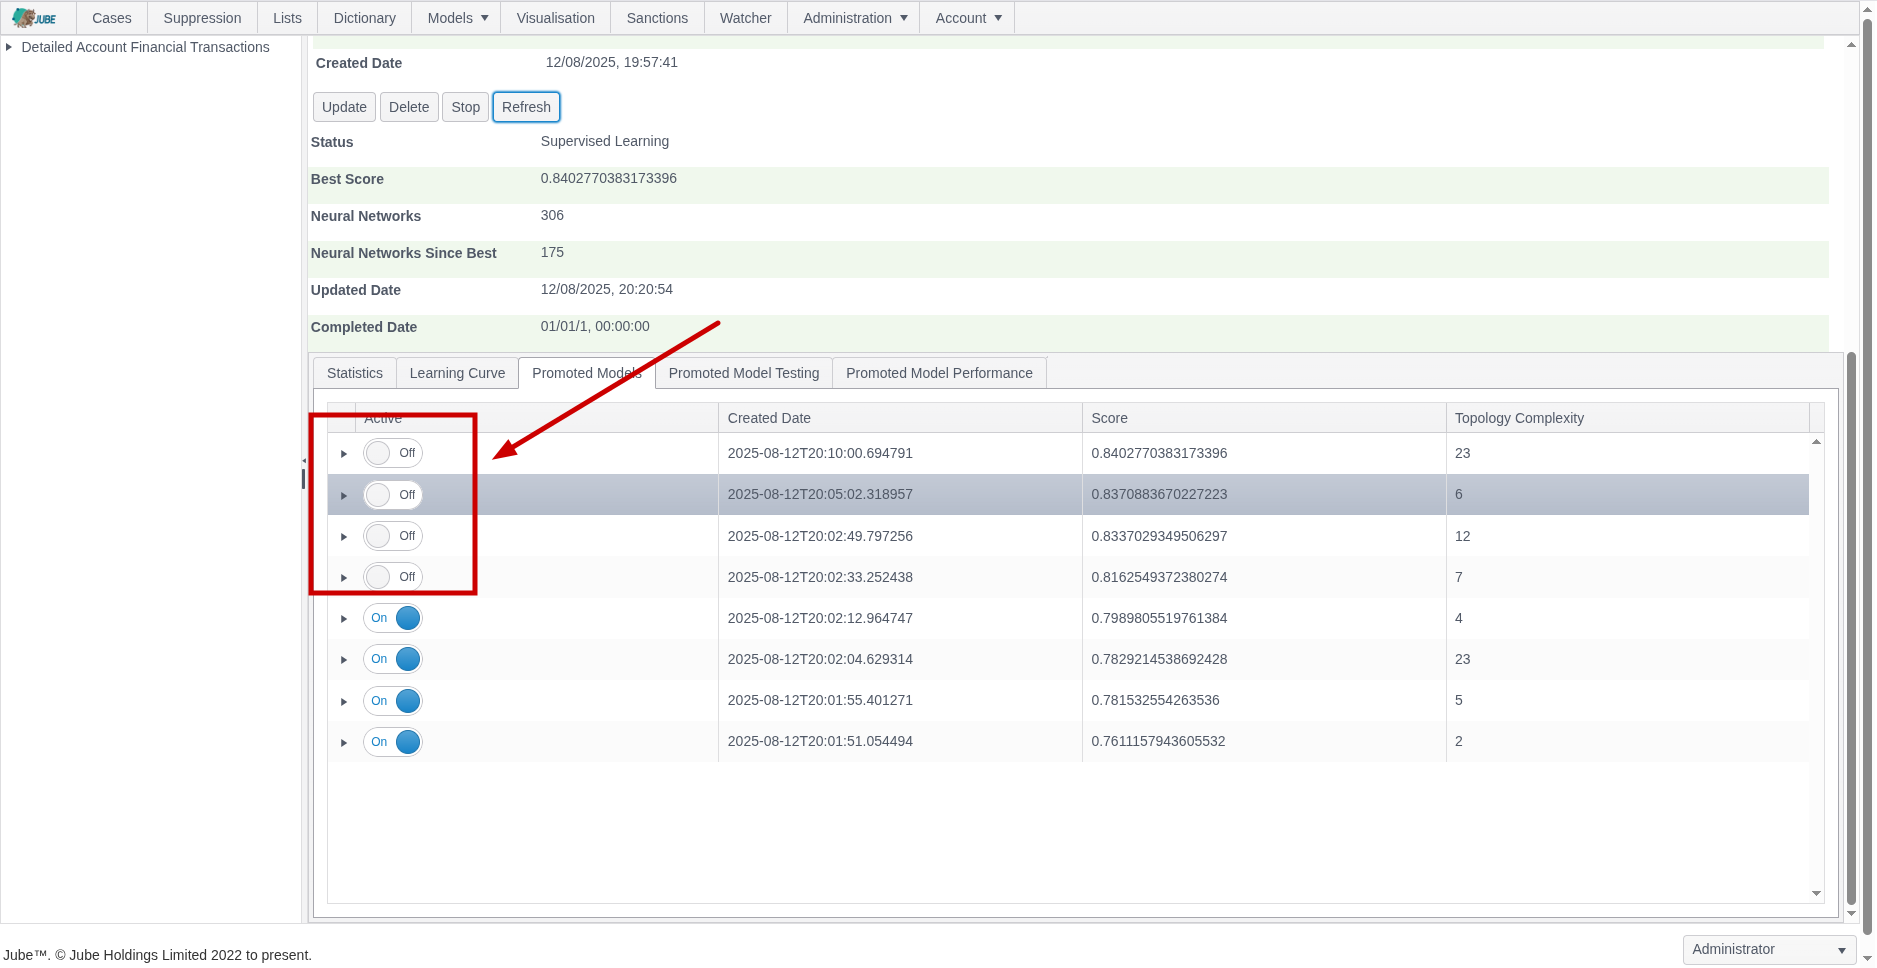1877x968 pixels.
Task: Switch to Promoted Model Testing tab
Action: click(x=743, y=373)
